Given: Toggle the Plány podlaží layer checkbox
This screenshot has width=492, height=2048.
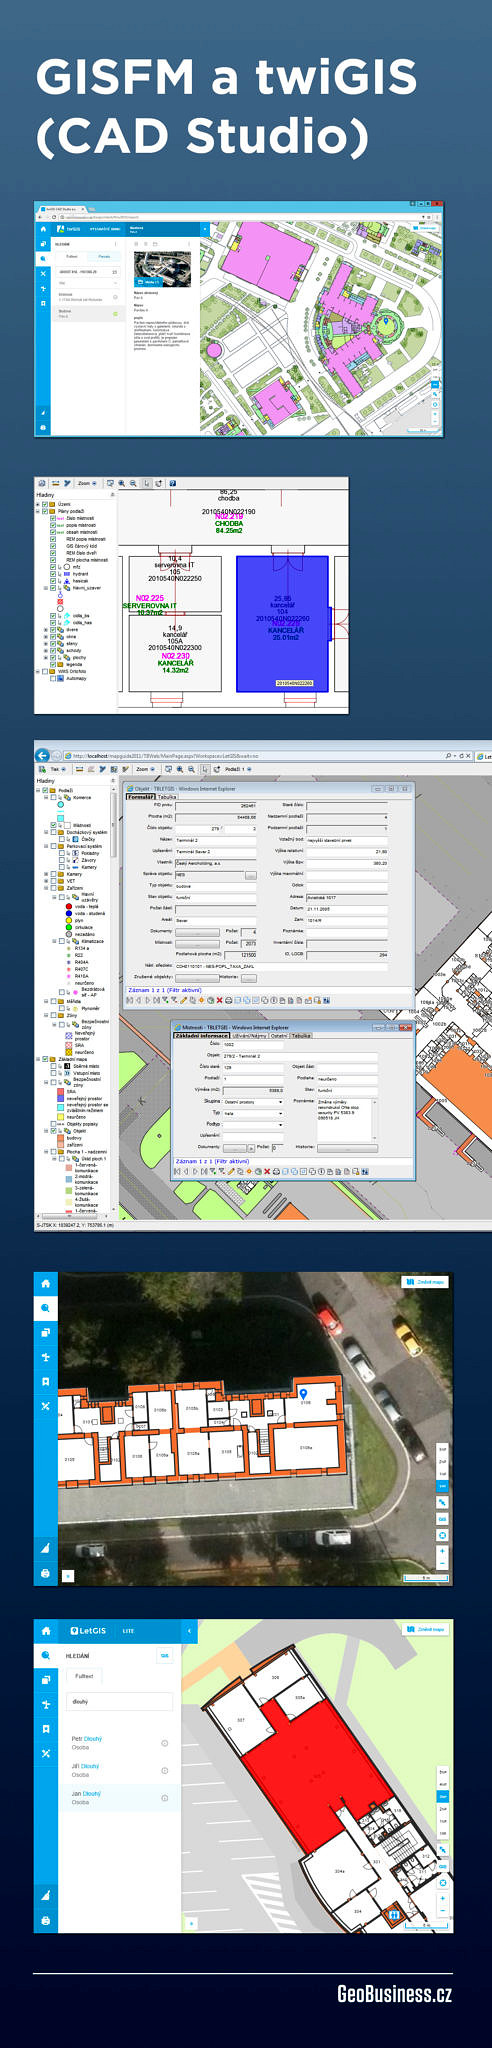Looking at the screenshot, I should (47, 511).
